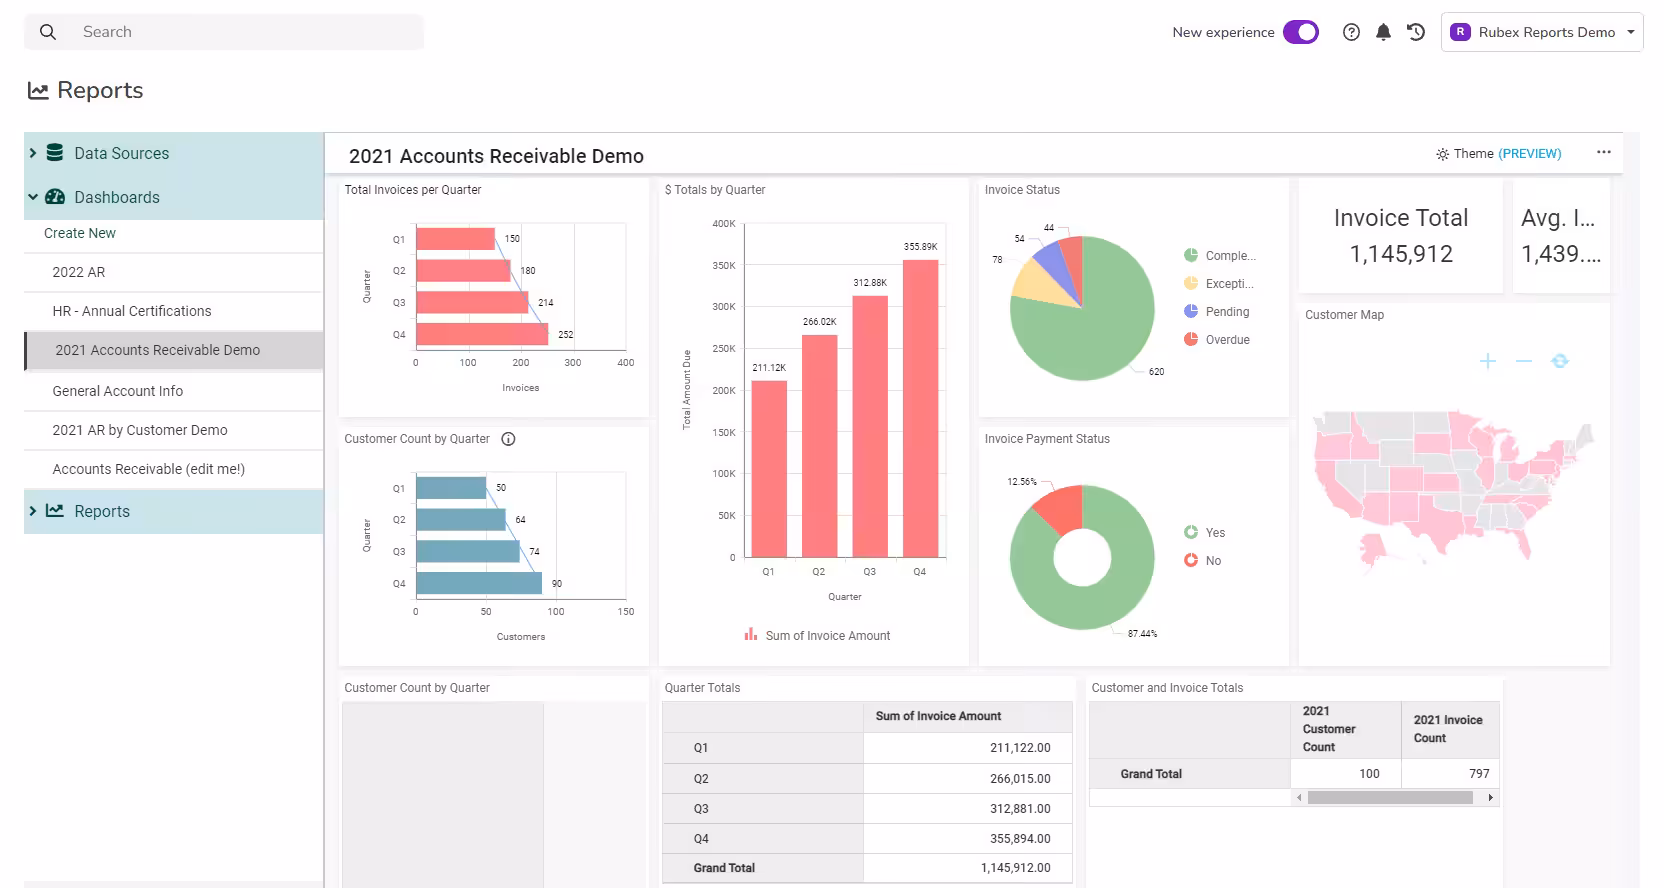Viewport: 1664px width, 888px height.
Task: Zoom out on the Customer Map
Action: click(x=1523, y=361)
